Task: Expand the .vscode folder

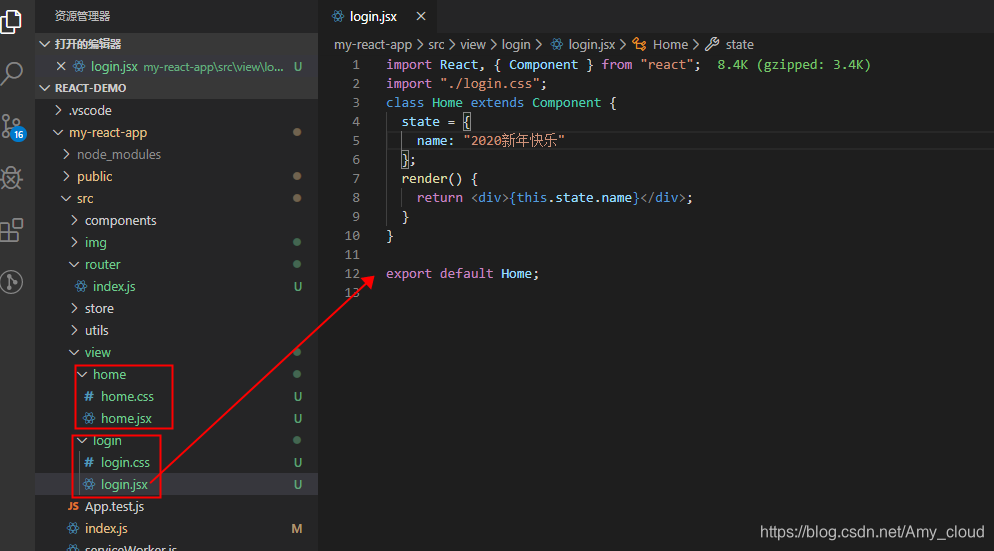Action: coord(58,110)
